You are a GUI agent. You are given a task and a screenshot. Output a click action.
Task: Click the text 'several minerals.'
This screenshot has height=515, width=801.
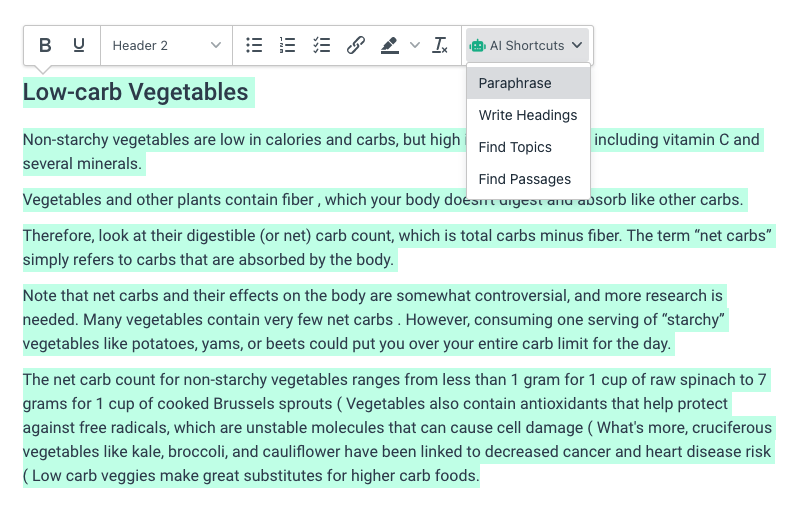tap(82, 164)
